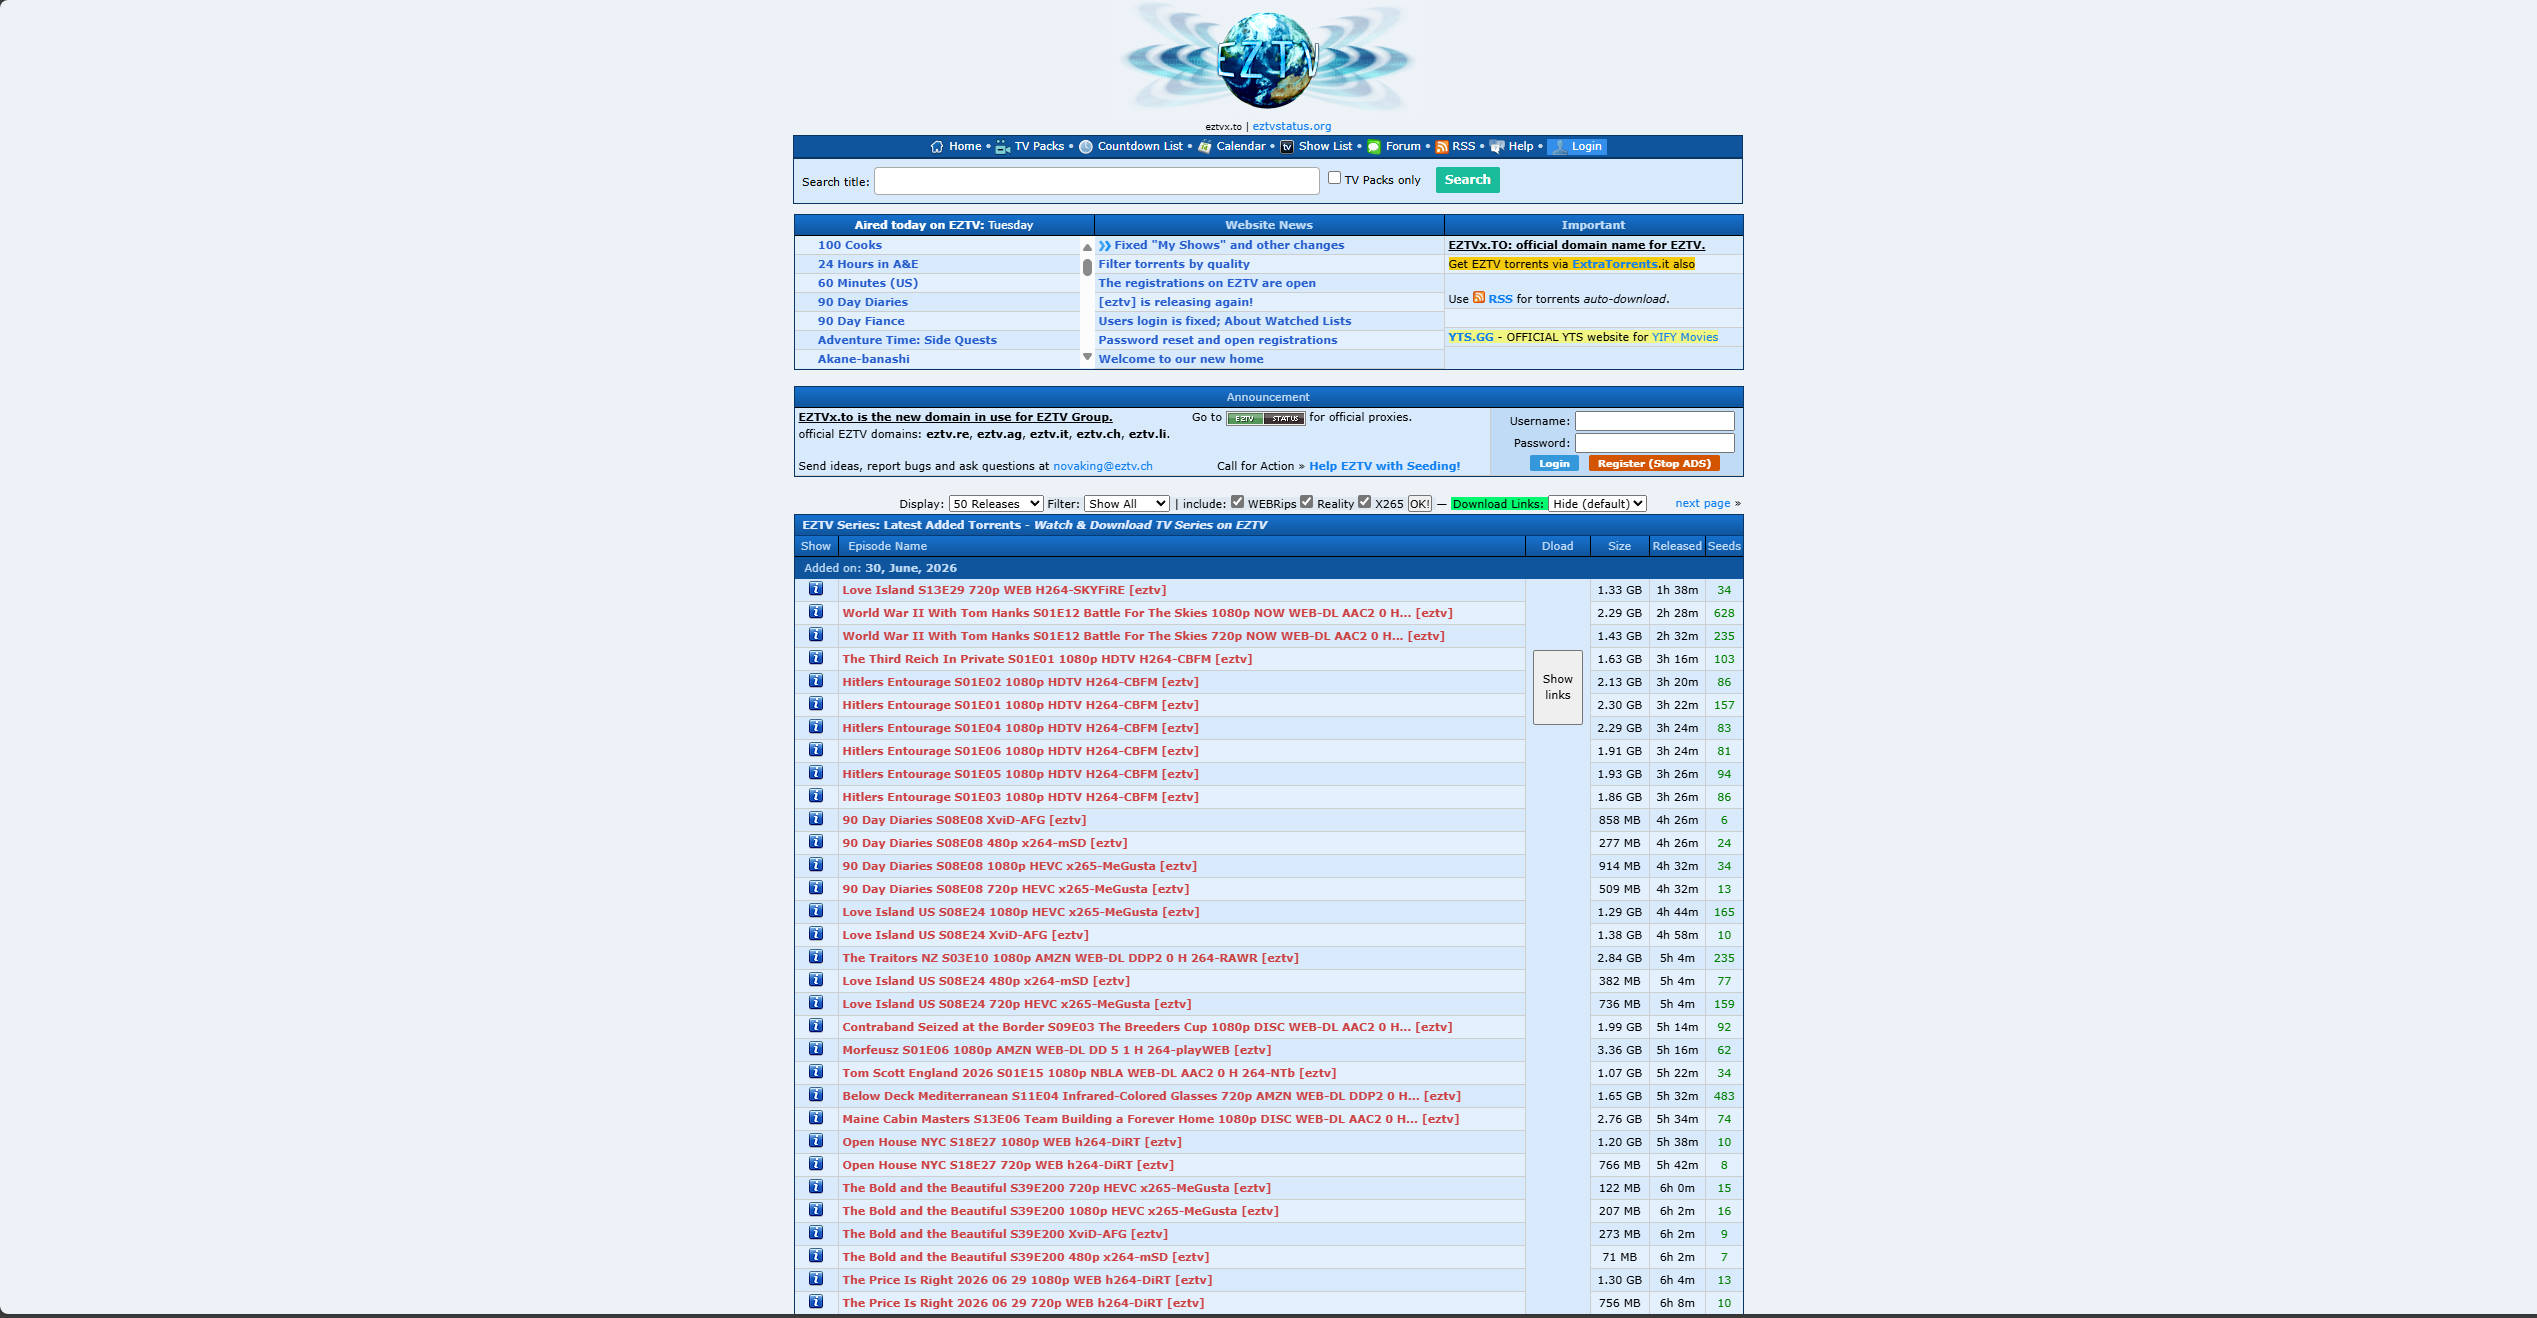Open 60 Minutes (US) in Aired today
Viewport: 2537px width, 1318px height.
pyautogui.click(x=867, y=283)
